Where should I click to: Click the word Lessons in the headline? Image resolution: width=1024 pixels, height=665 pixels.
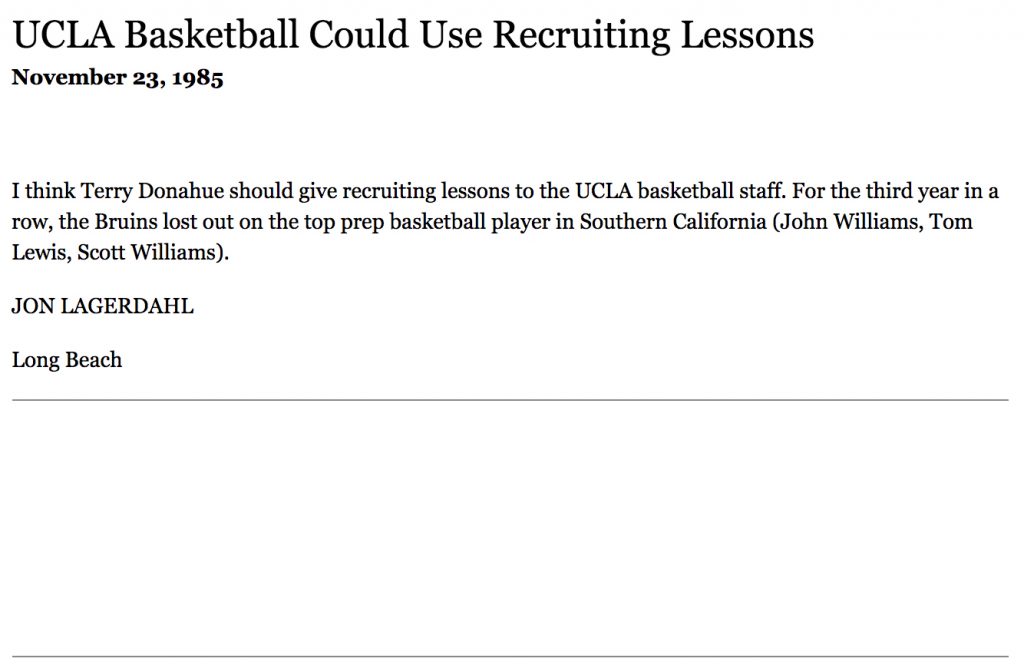click(x=747, y=35)
